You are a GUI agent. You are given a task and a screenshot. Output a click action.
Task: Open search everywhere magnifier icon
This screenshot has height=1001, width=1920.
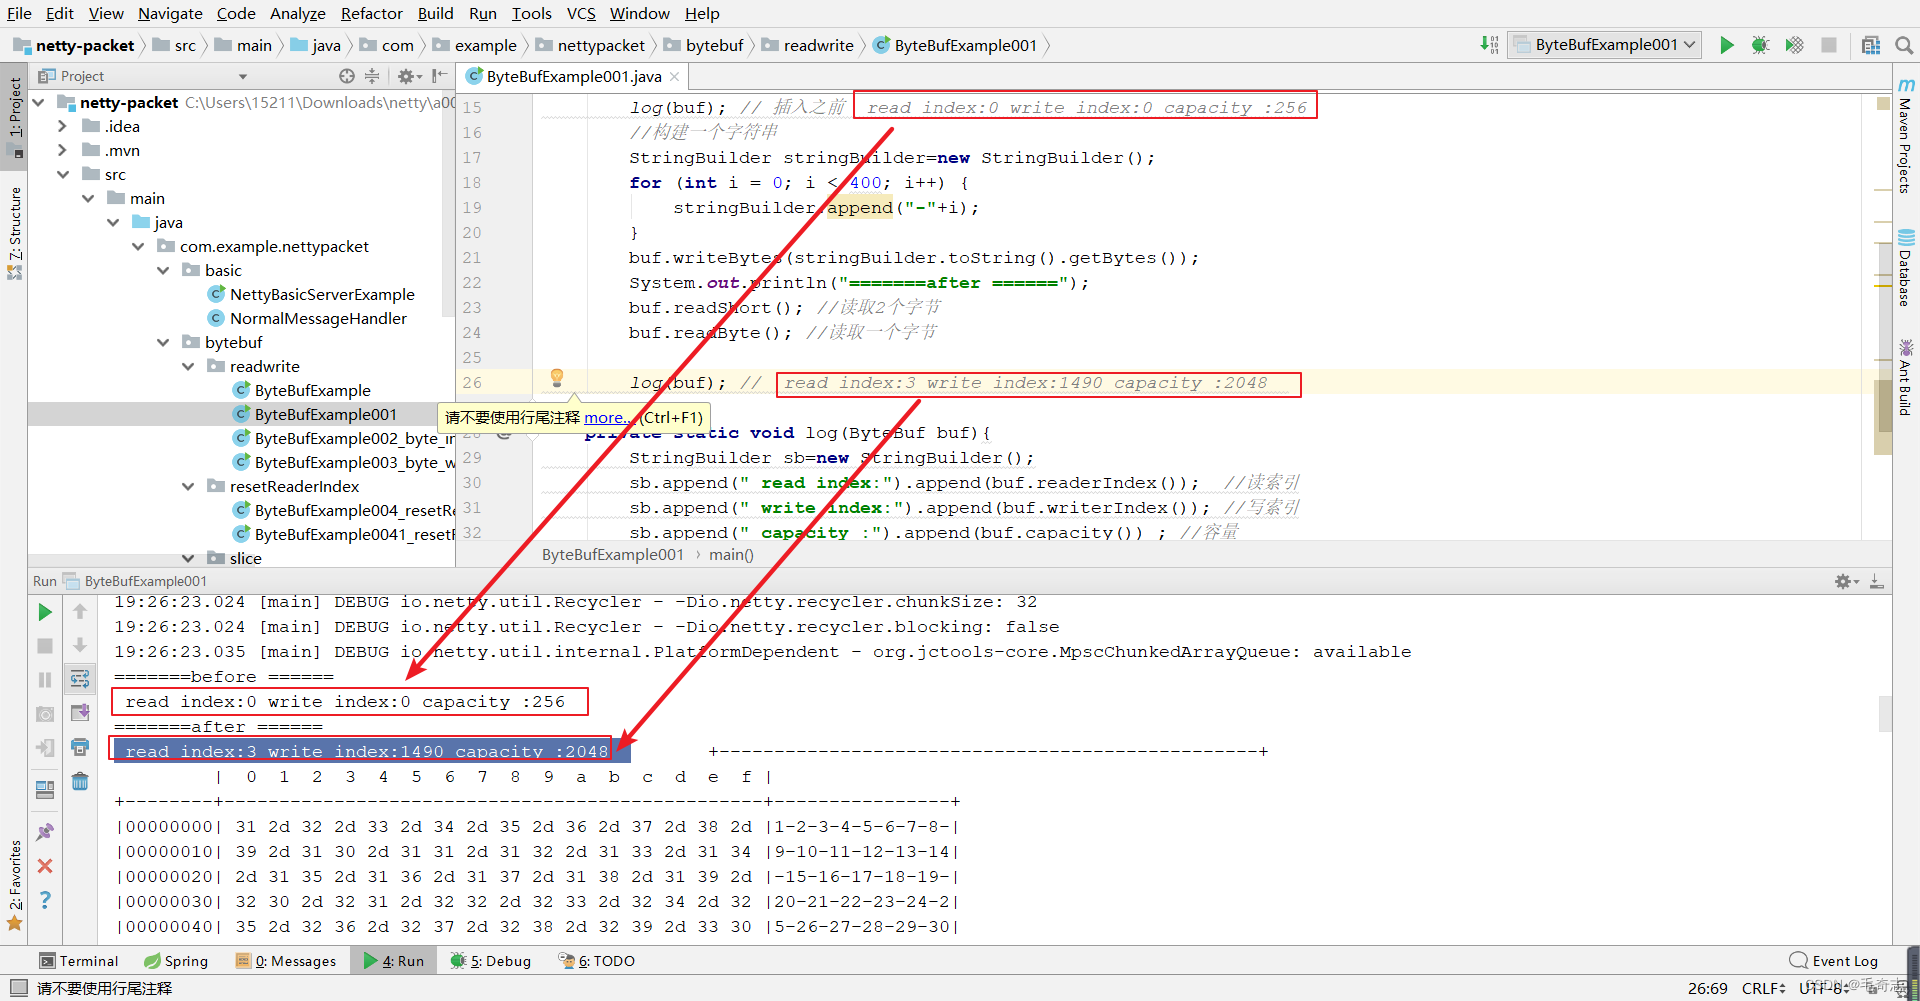pyautogui.click(x=1904, y=45)
